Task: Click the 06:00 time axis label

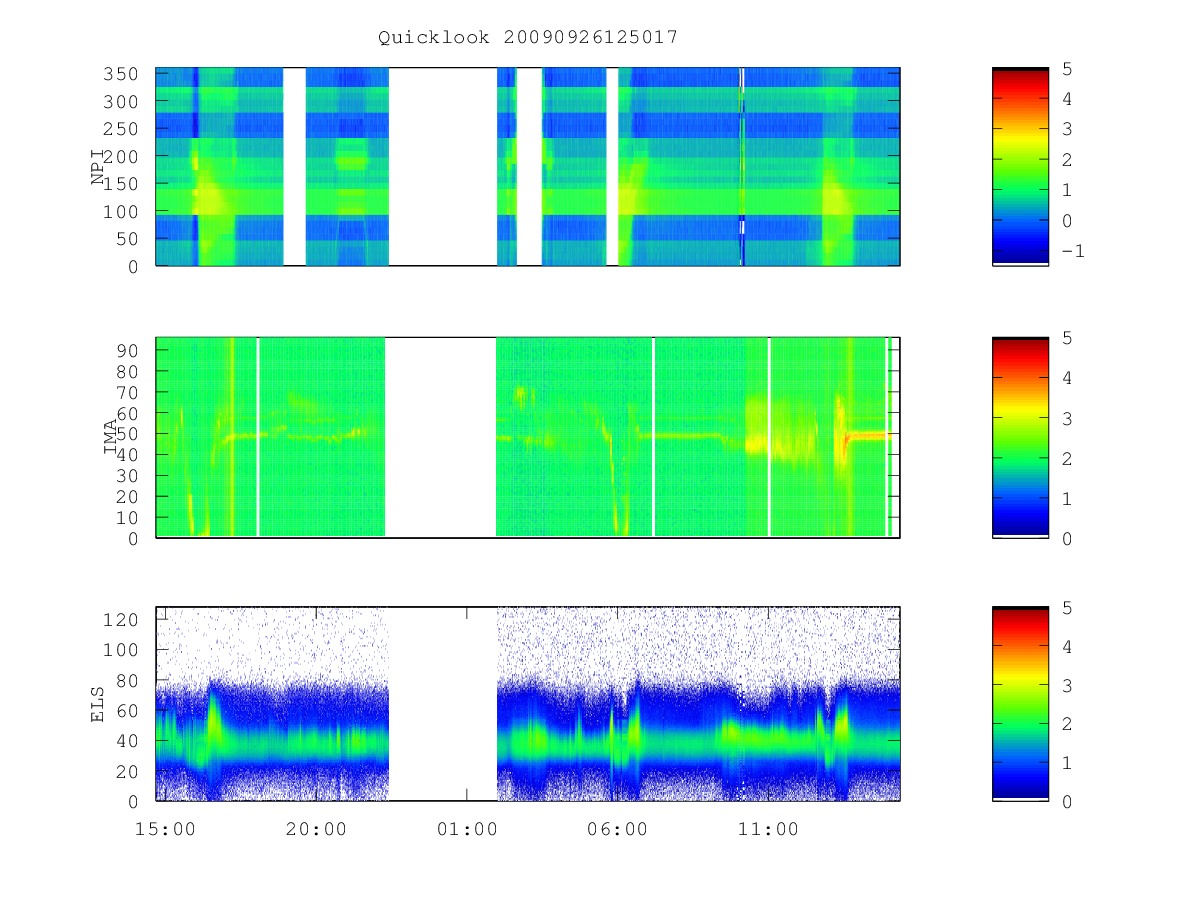Action: click(617, 829)
